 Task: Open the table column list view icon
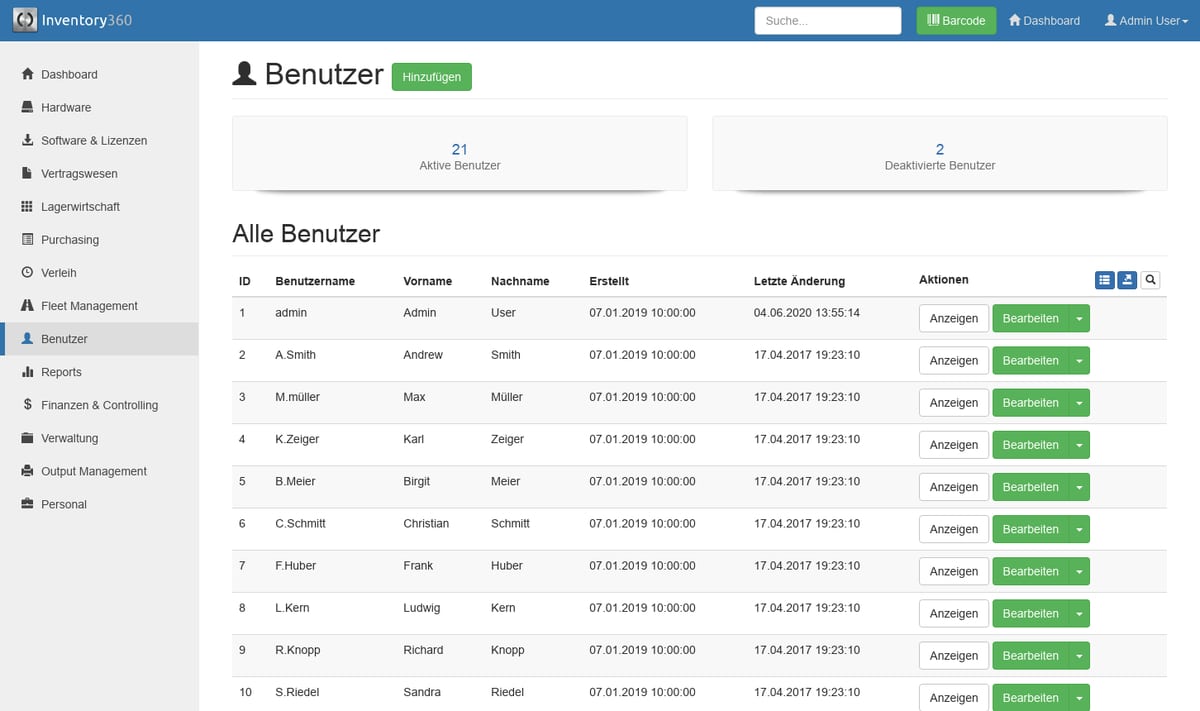click(1104, 280)
